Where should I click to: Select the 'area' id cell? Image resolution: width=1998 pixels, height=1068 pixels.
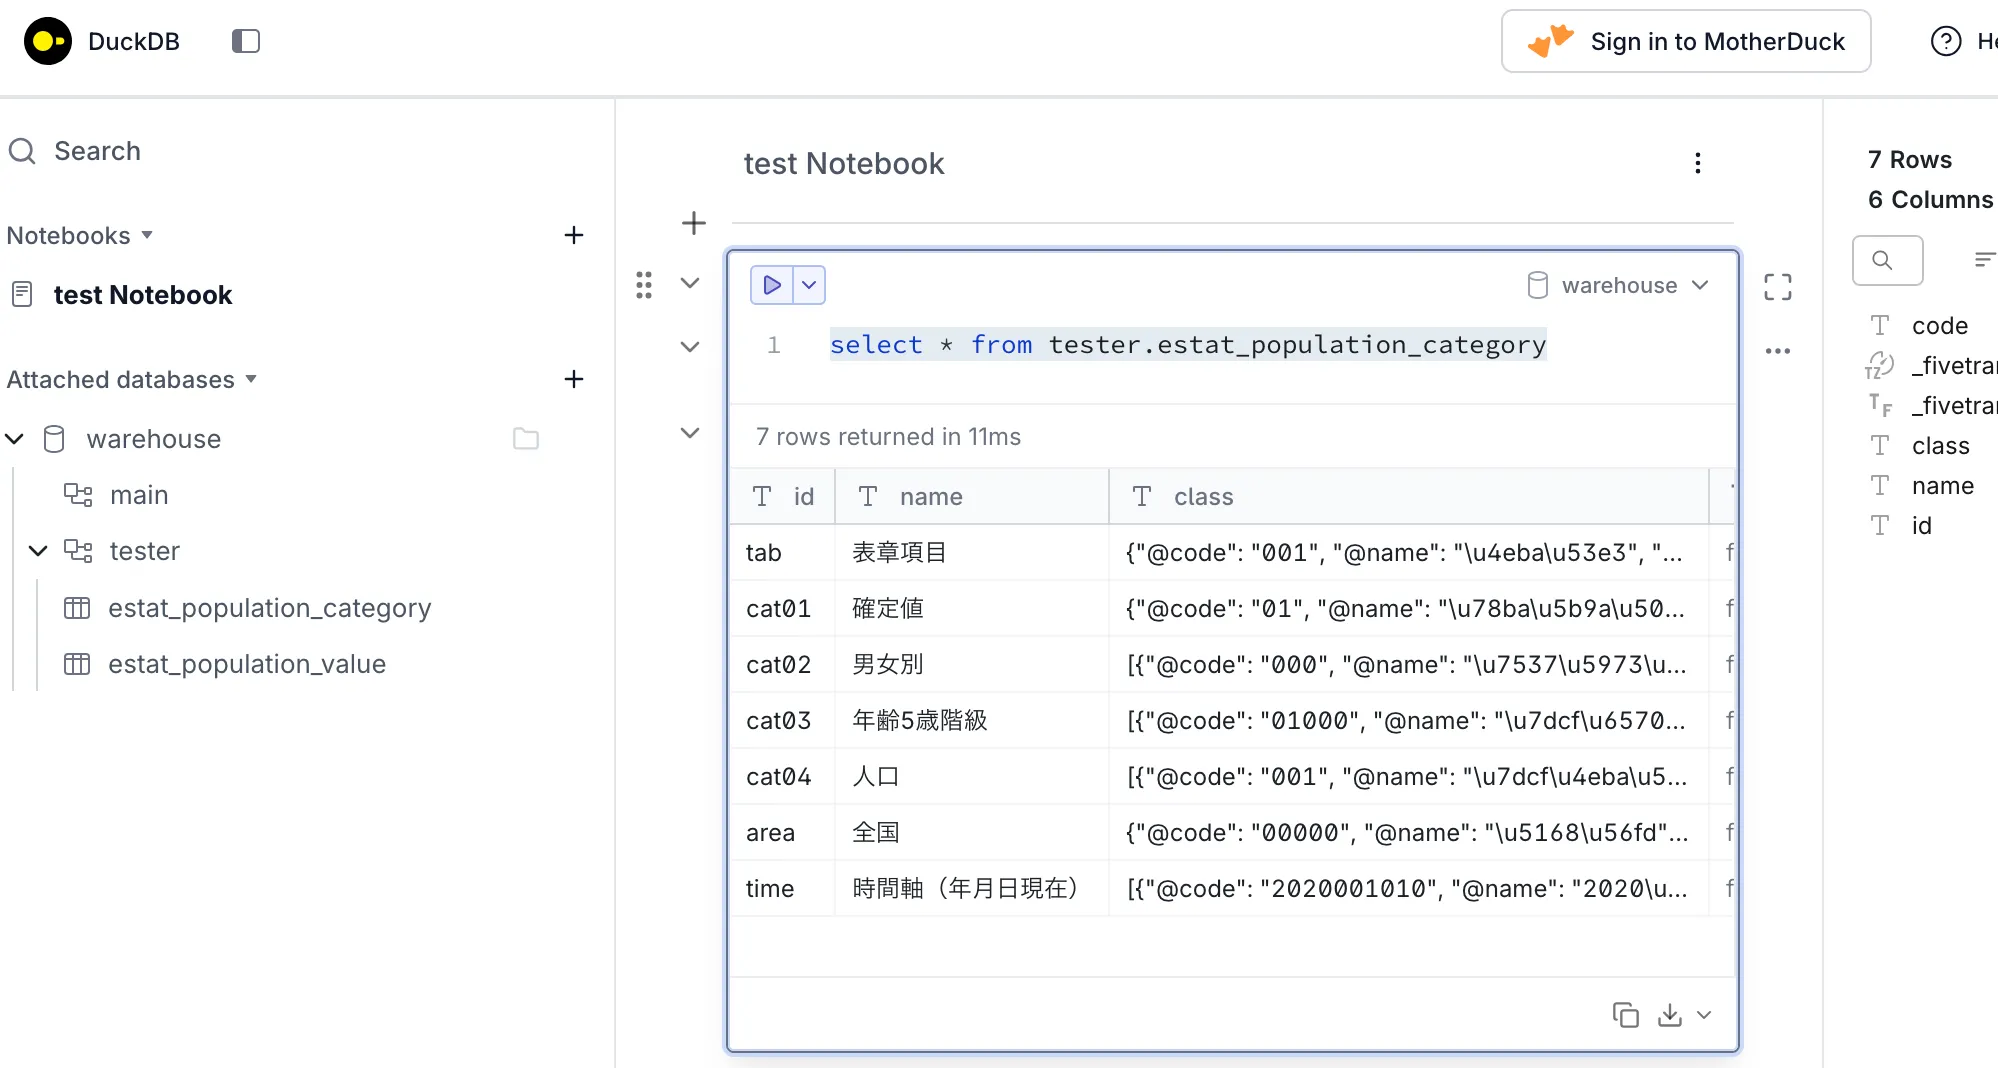(782, 832)
